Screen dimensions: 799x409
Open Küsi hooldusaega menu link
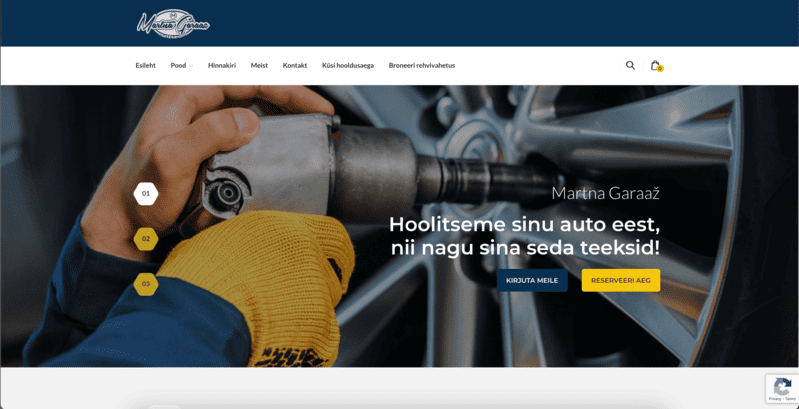[x=348, y=65]
